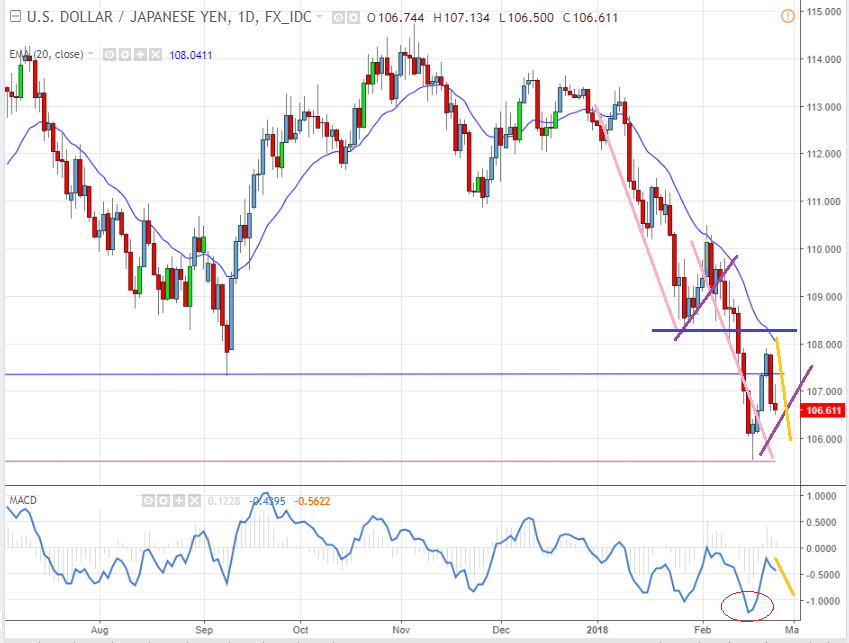The height and width of the screenshot is (643, 849).
Task: Click the plus icon beside the MACD legend
Action: [179, 501]
